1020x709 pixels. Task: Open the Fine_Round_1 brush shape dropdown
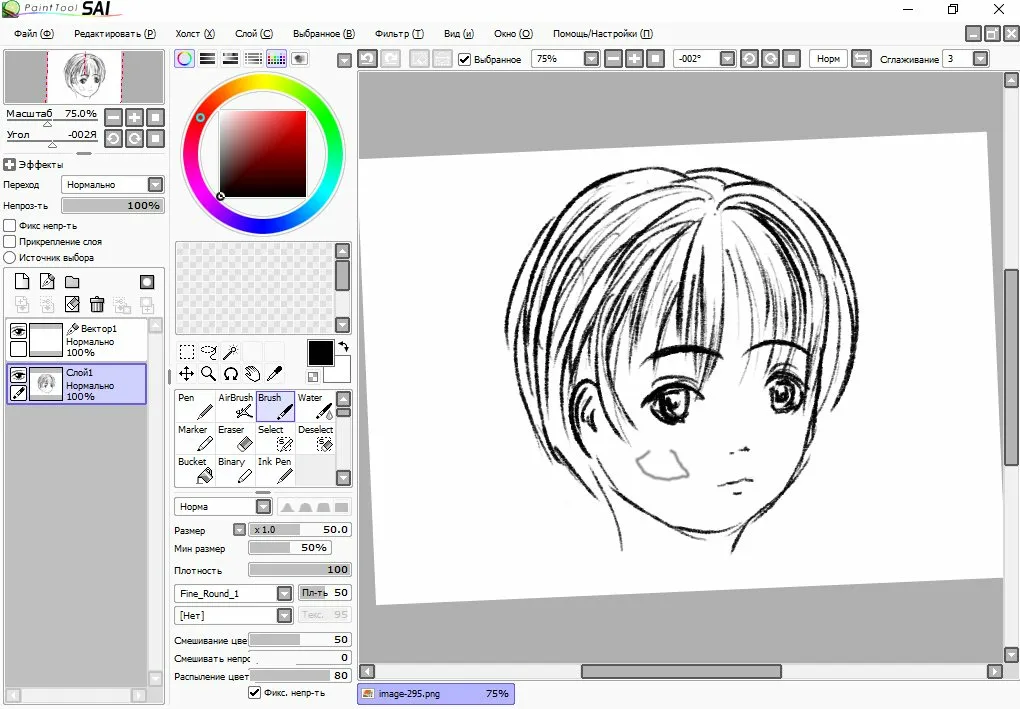pyautogui.click(x=284, y=593)
